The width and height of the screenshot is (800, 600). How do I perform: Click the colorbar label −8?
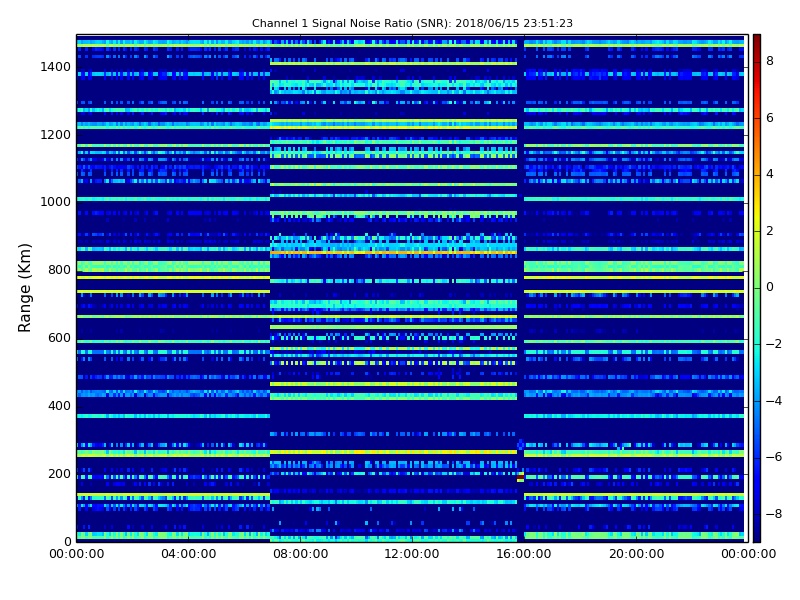click(774, 514)
